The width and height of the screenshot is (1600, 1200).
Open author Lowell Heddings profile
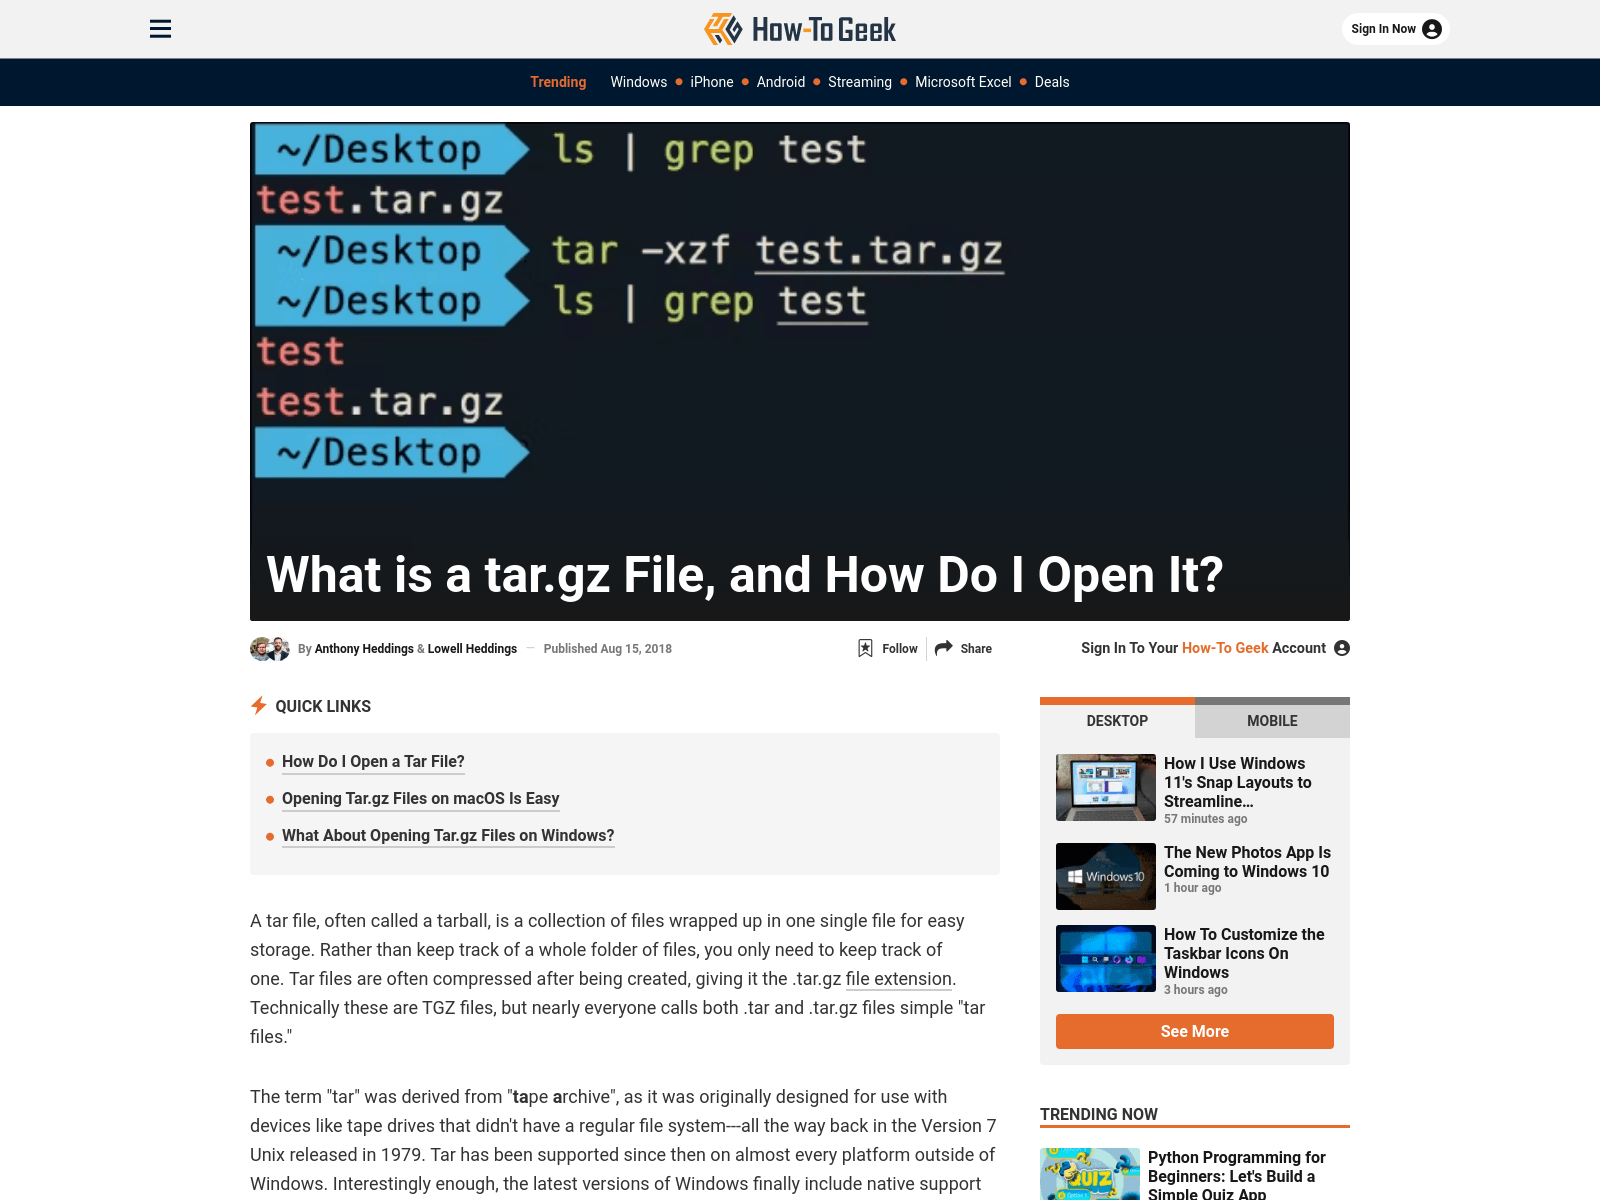pos(472,649)
